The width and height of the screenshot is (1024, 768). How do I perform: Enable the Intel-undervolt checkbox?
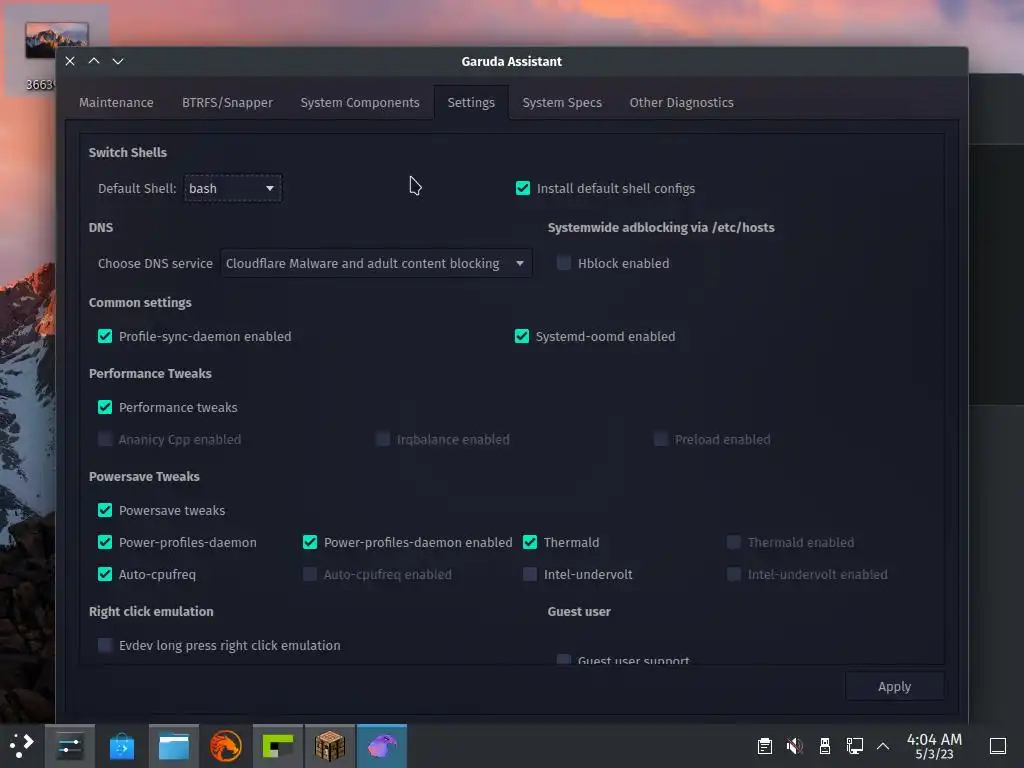point(530,574)
